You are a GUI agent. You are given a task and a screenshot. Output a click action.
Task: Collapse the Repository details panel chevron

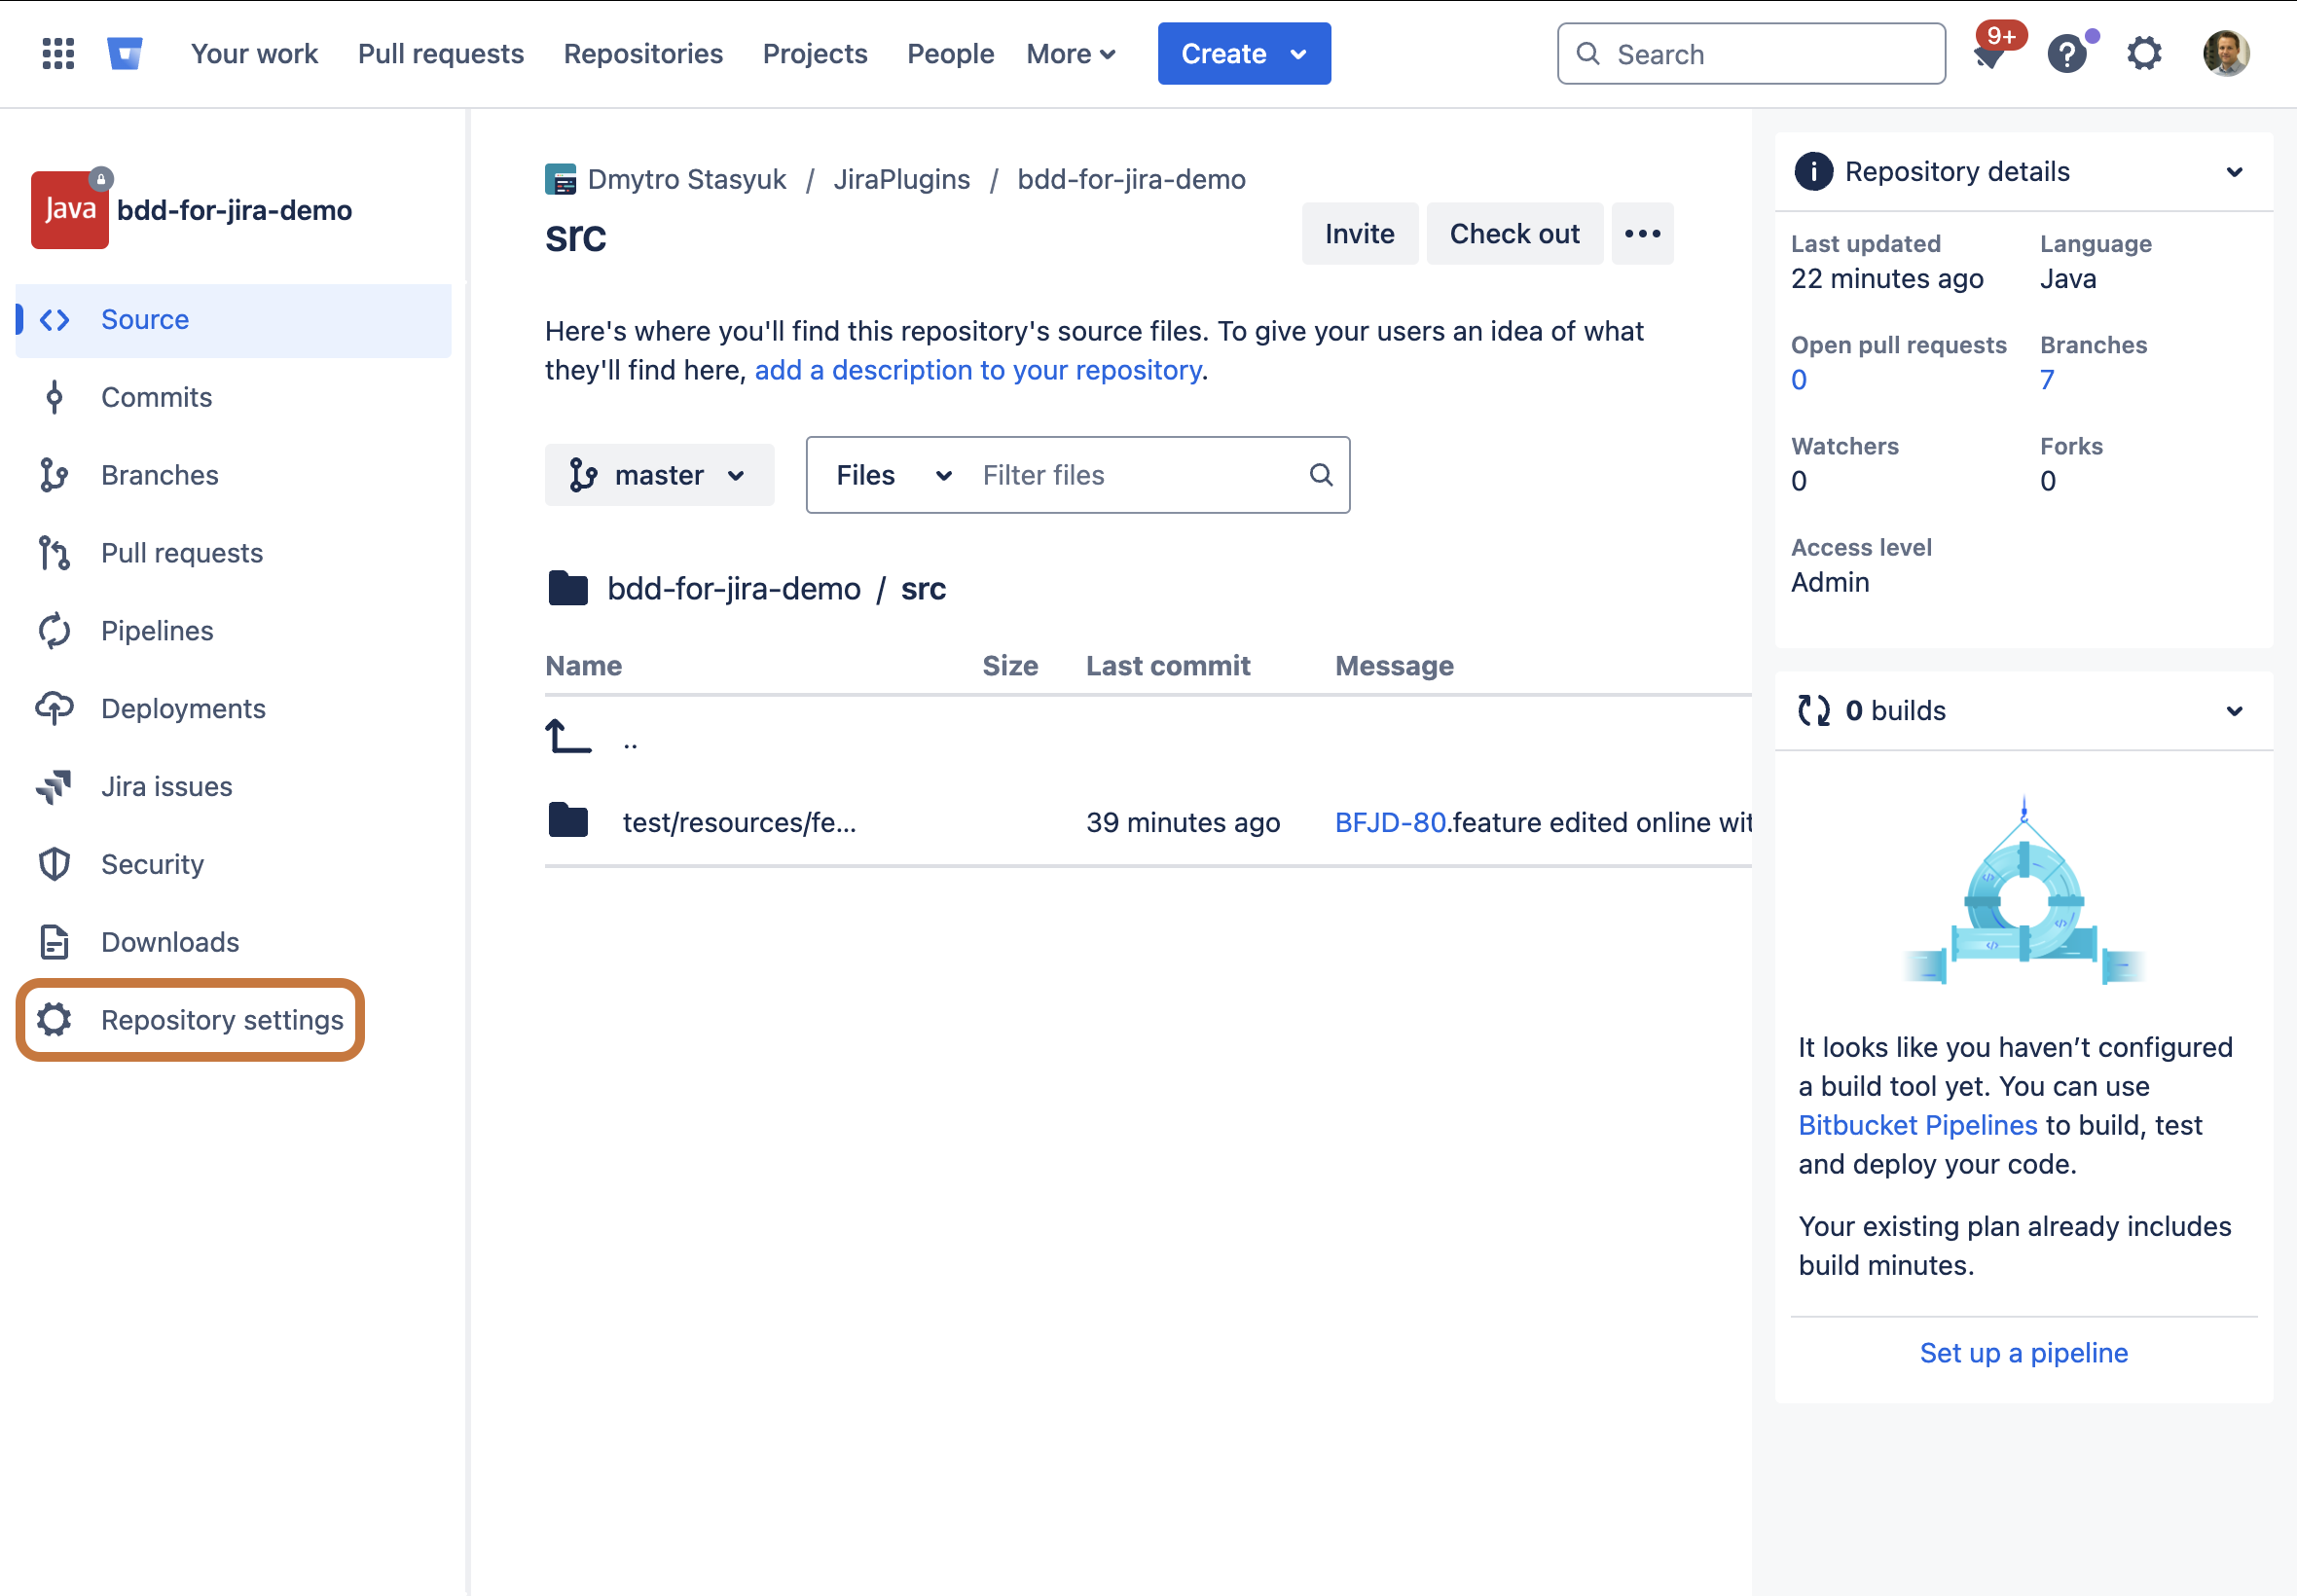(2234, 172)
